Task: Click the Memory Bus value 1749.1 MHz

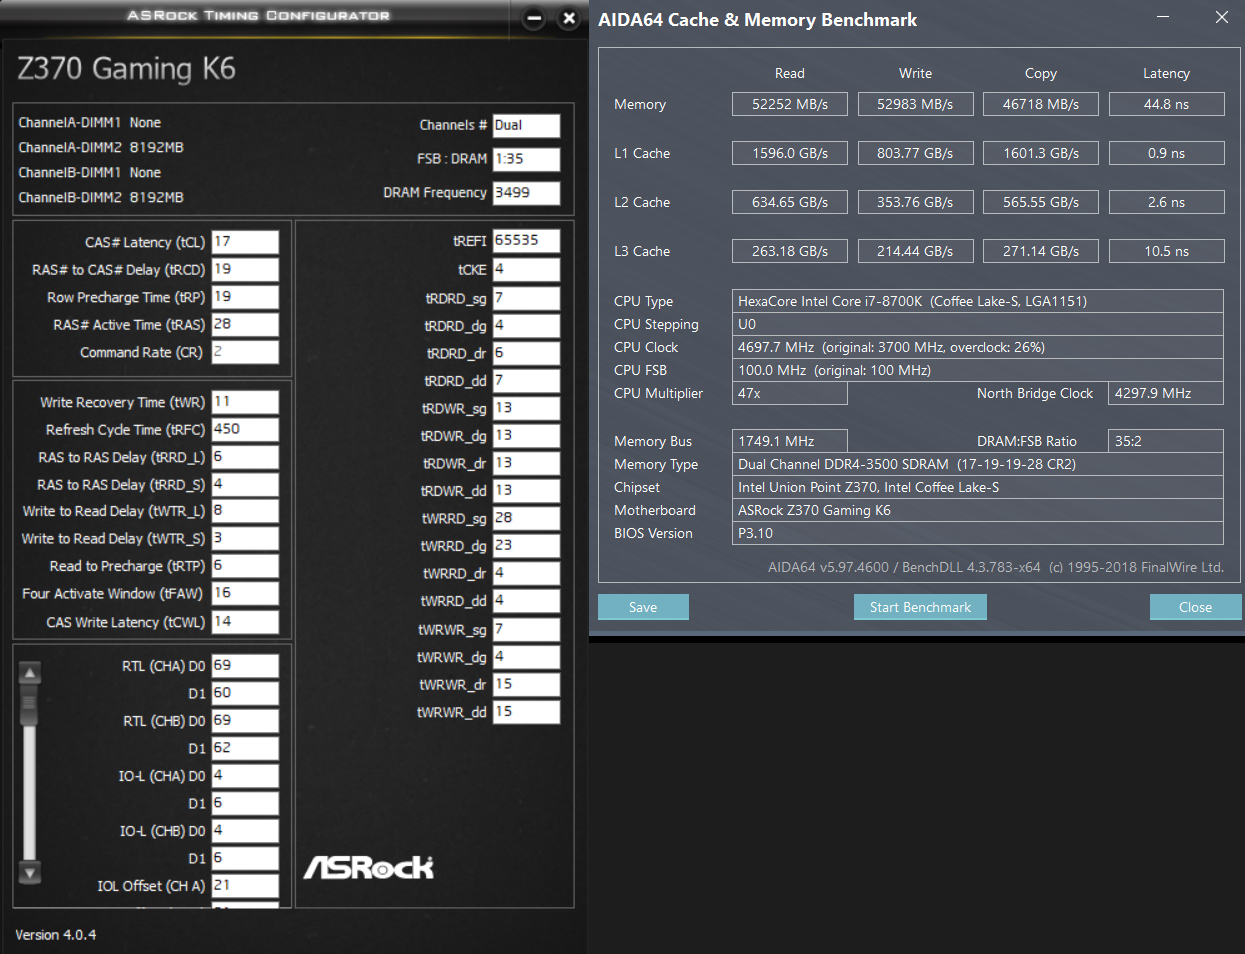Action: 790,441
